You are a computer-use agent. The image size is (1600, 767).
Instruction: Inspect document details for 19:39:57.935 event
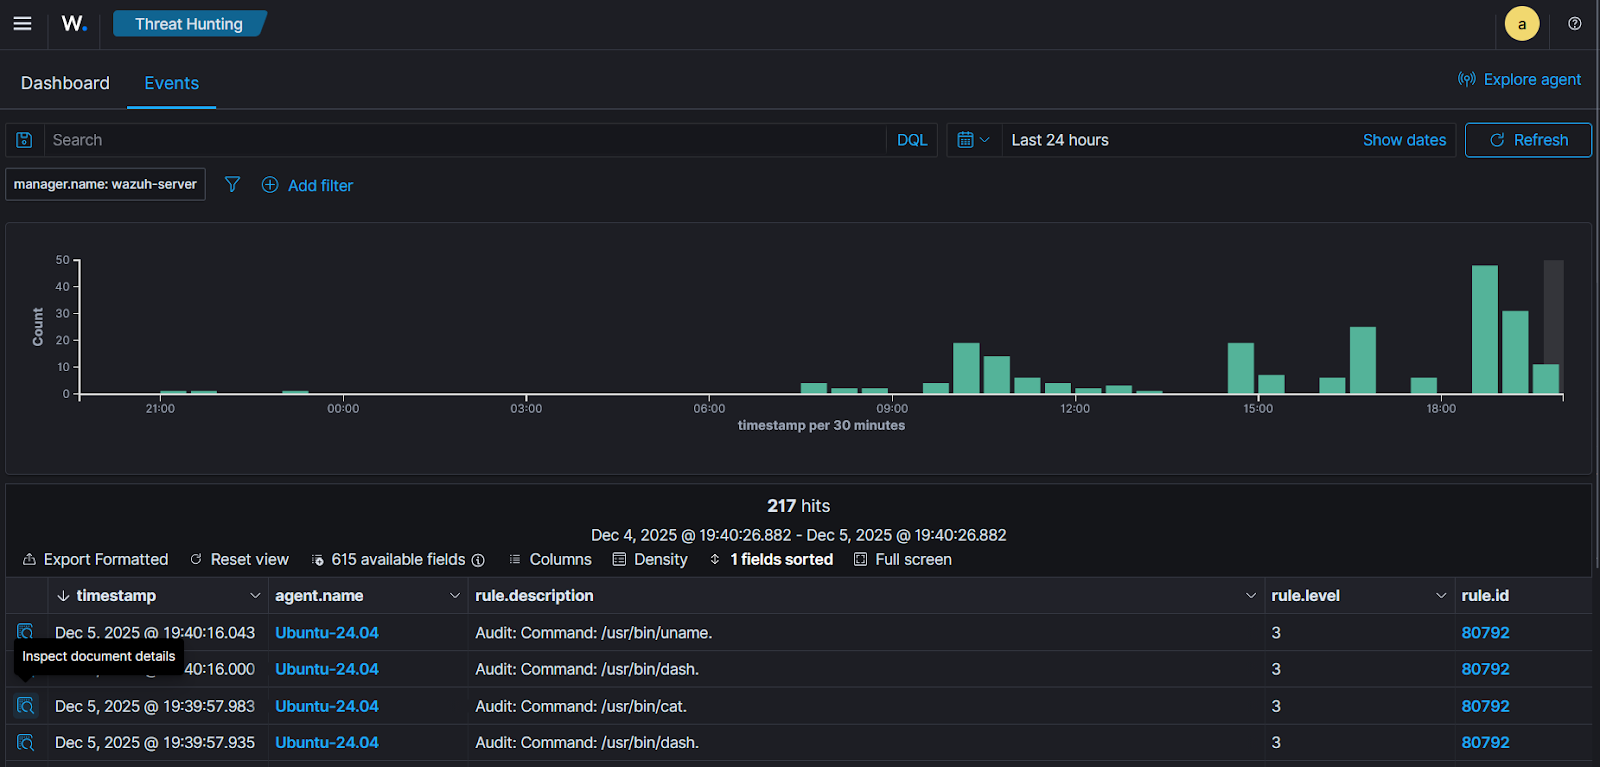pyautogui.click(x=26, y=742)
